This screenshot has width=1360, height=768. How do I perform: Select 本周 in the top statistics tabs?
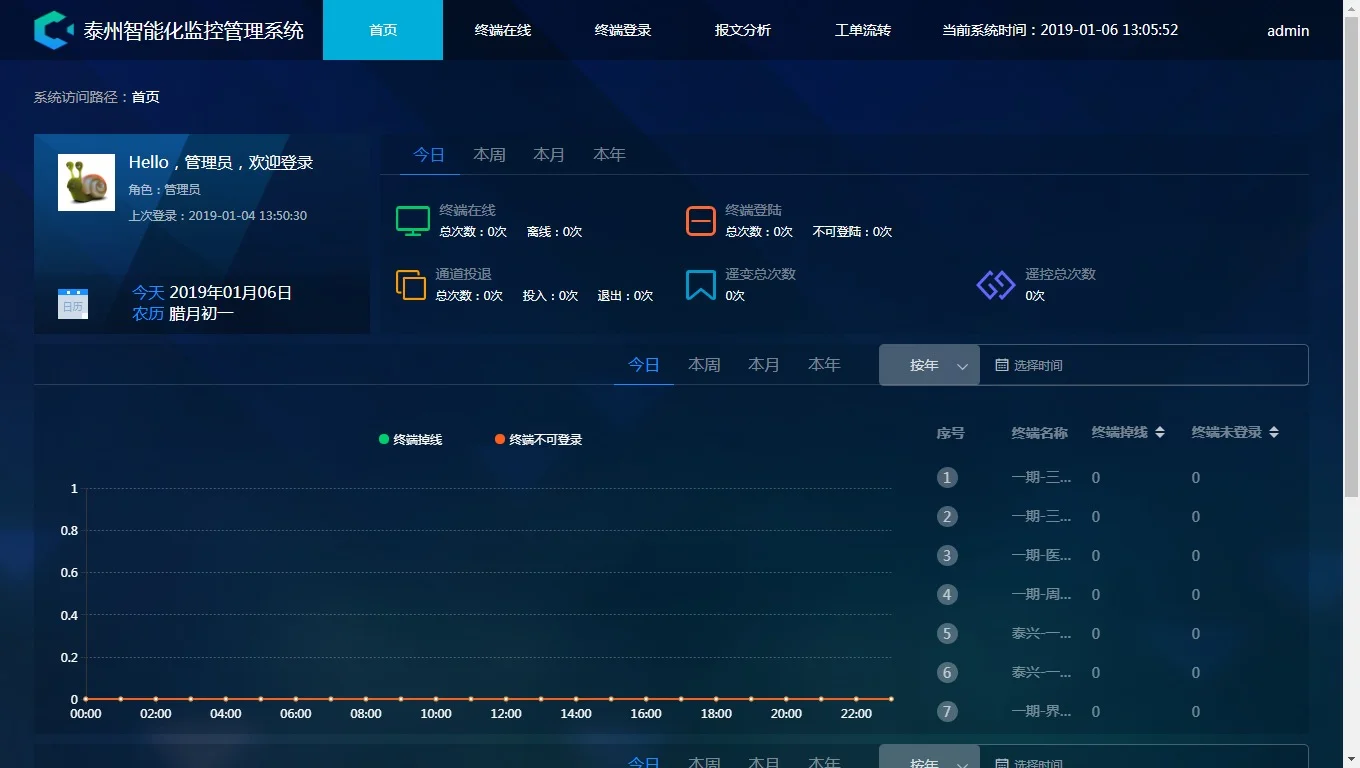(489, 155)
